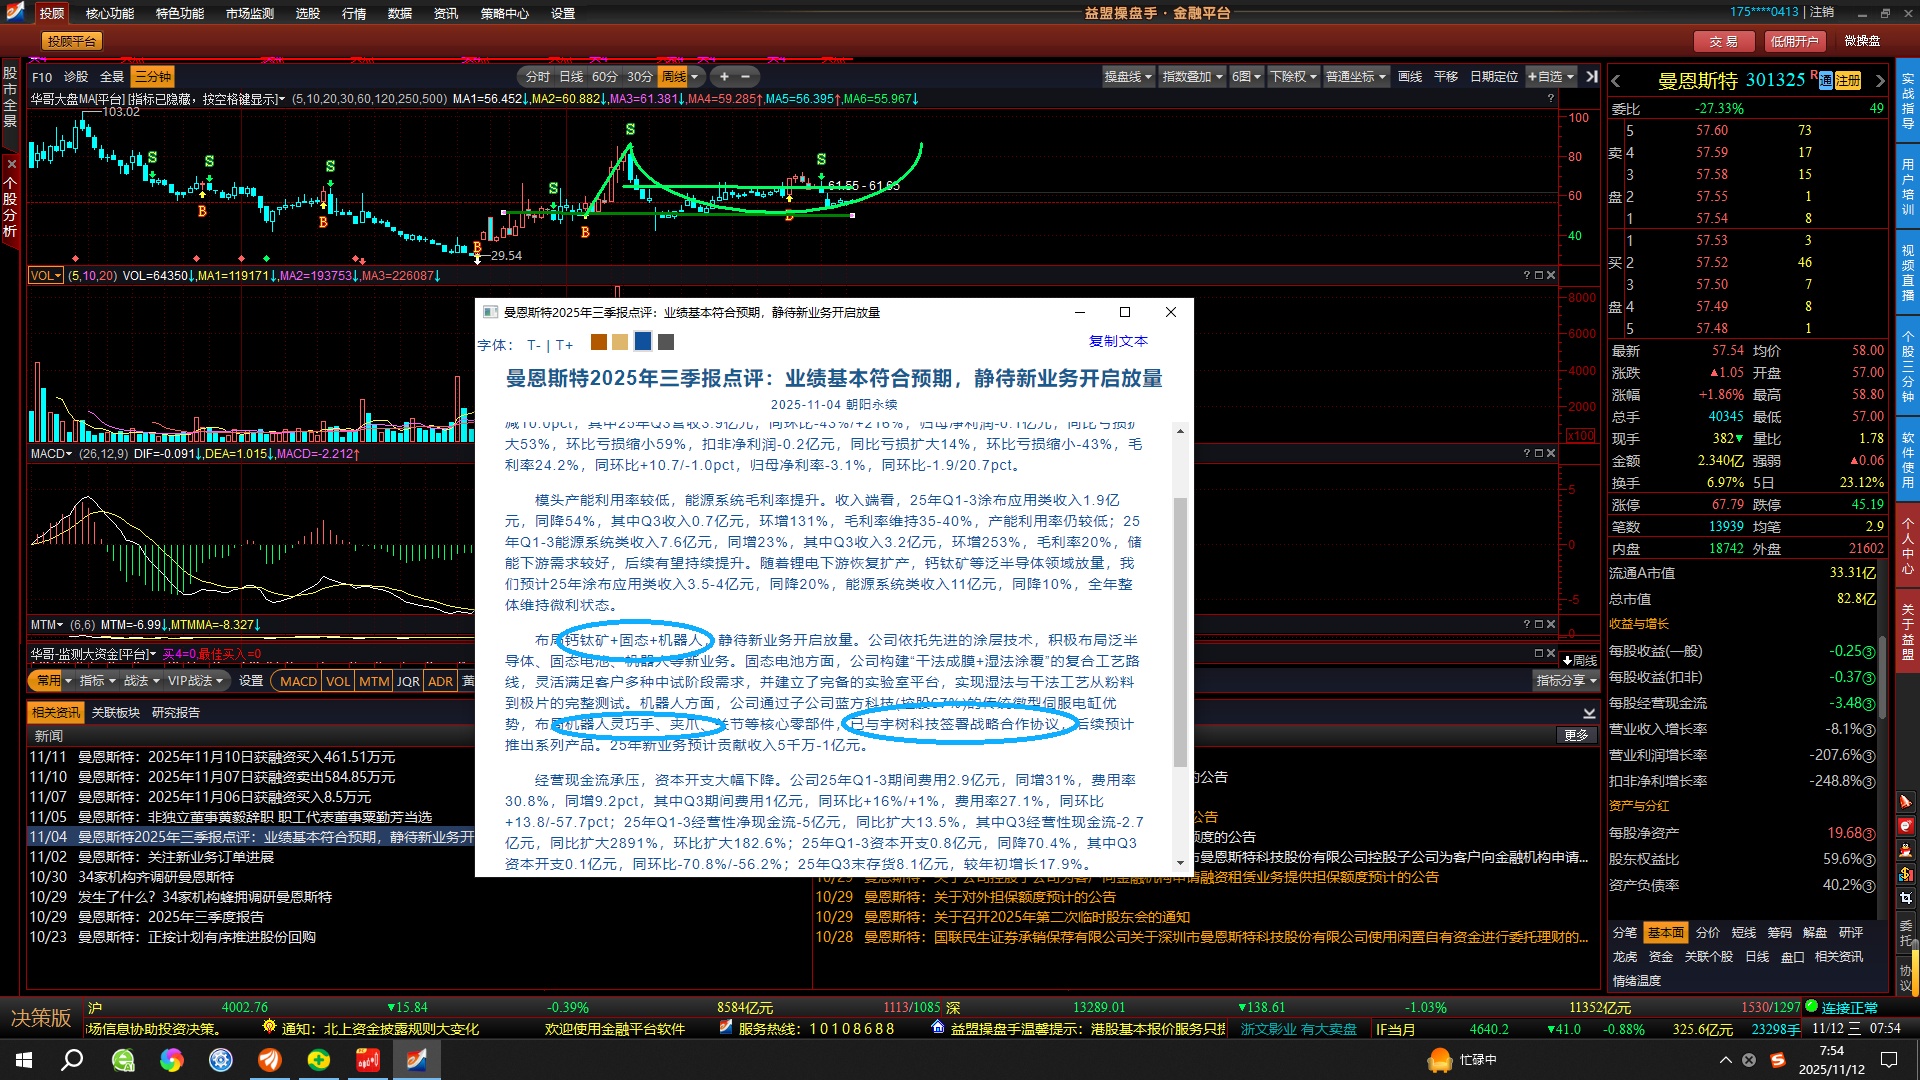
Task: Open the 策略中心 menu
Action: [x=504, y=13]
